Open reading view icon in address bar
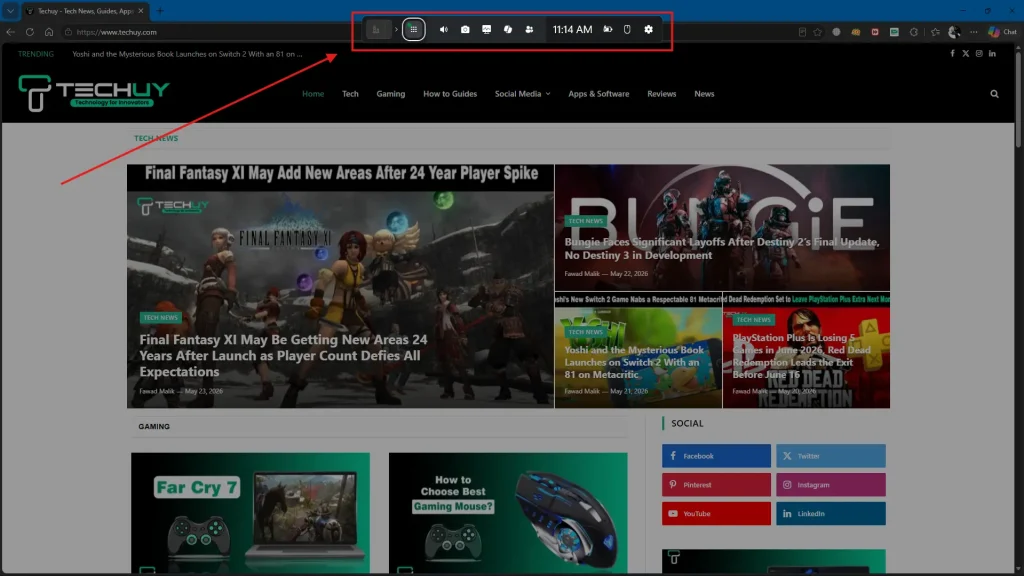The height and width of the screenshot is (576, 1024). coord(802,31)
